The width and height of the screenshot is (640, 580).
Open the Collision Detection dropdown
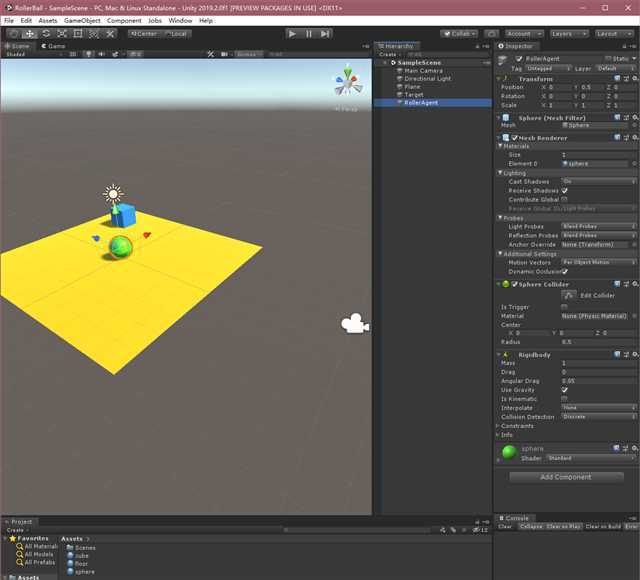point(599,417)
